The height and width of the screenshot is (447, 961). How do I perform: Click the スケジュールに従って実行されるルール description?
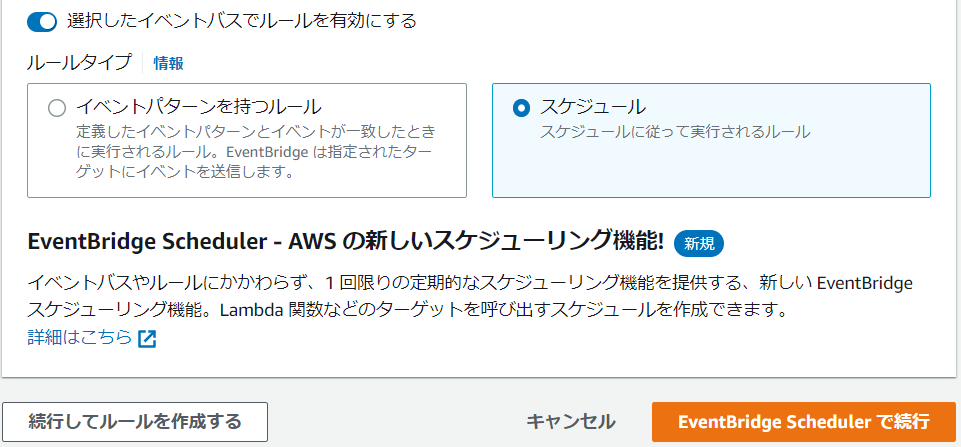pyautogui.click(x=675, y=132)
